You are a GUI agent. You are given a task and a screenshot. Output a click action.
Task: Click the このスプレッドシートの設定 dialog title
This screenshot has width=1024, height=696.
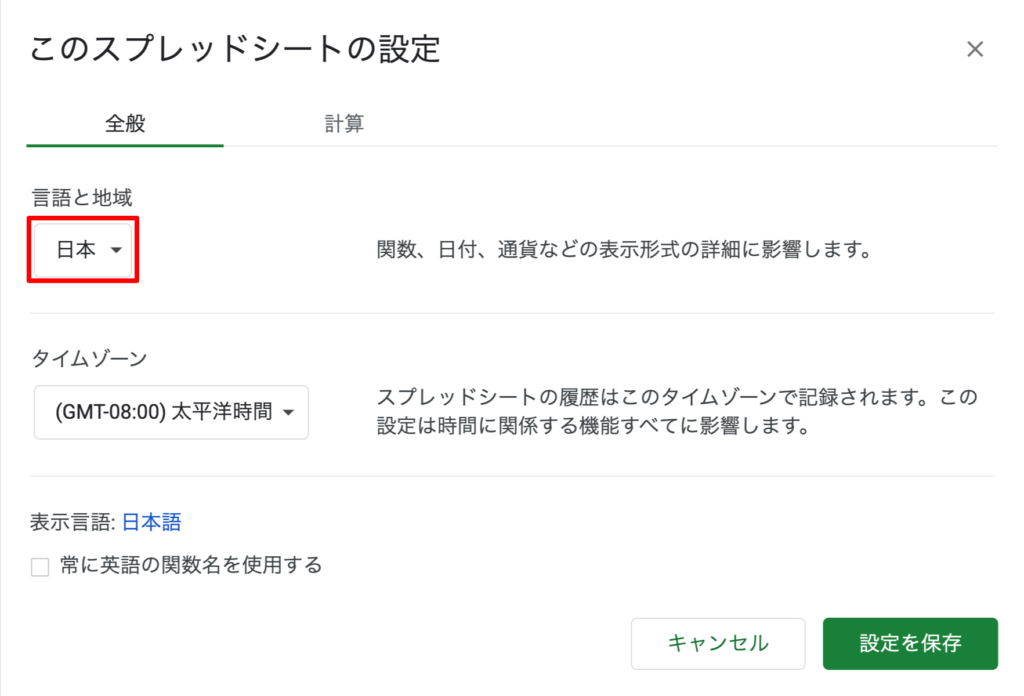(235, 49)
